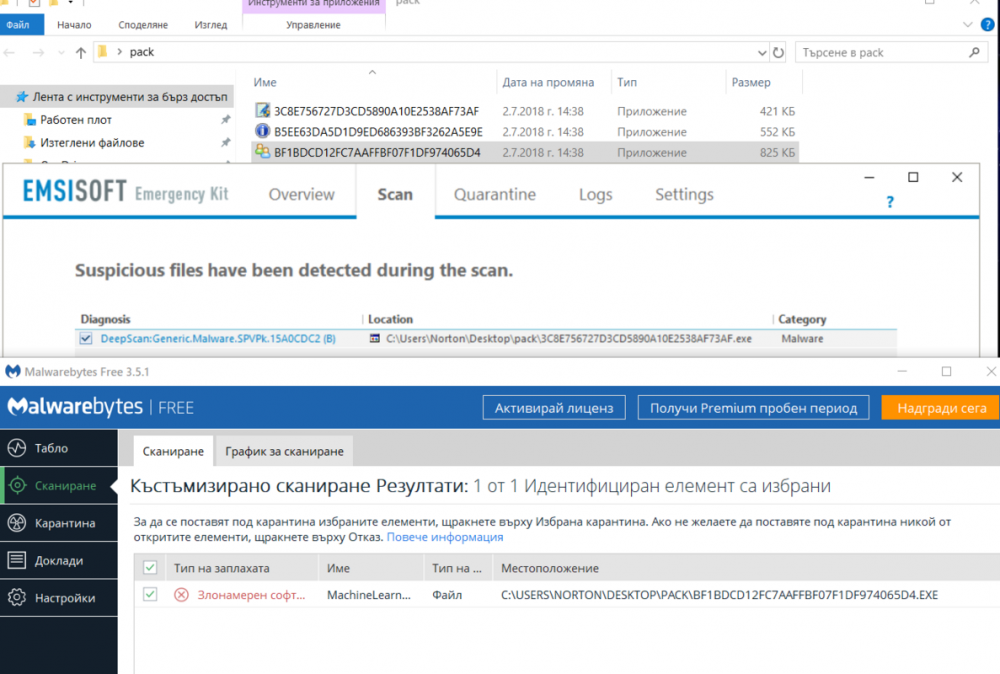
Task: Click the Diagnosis column header in Emsisoft
Action: (105, 319)
